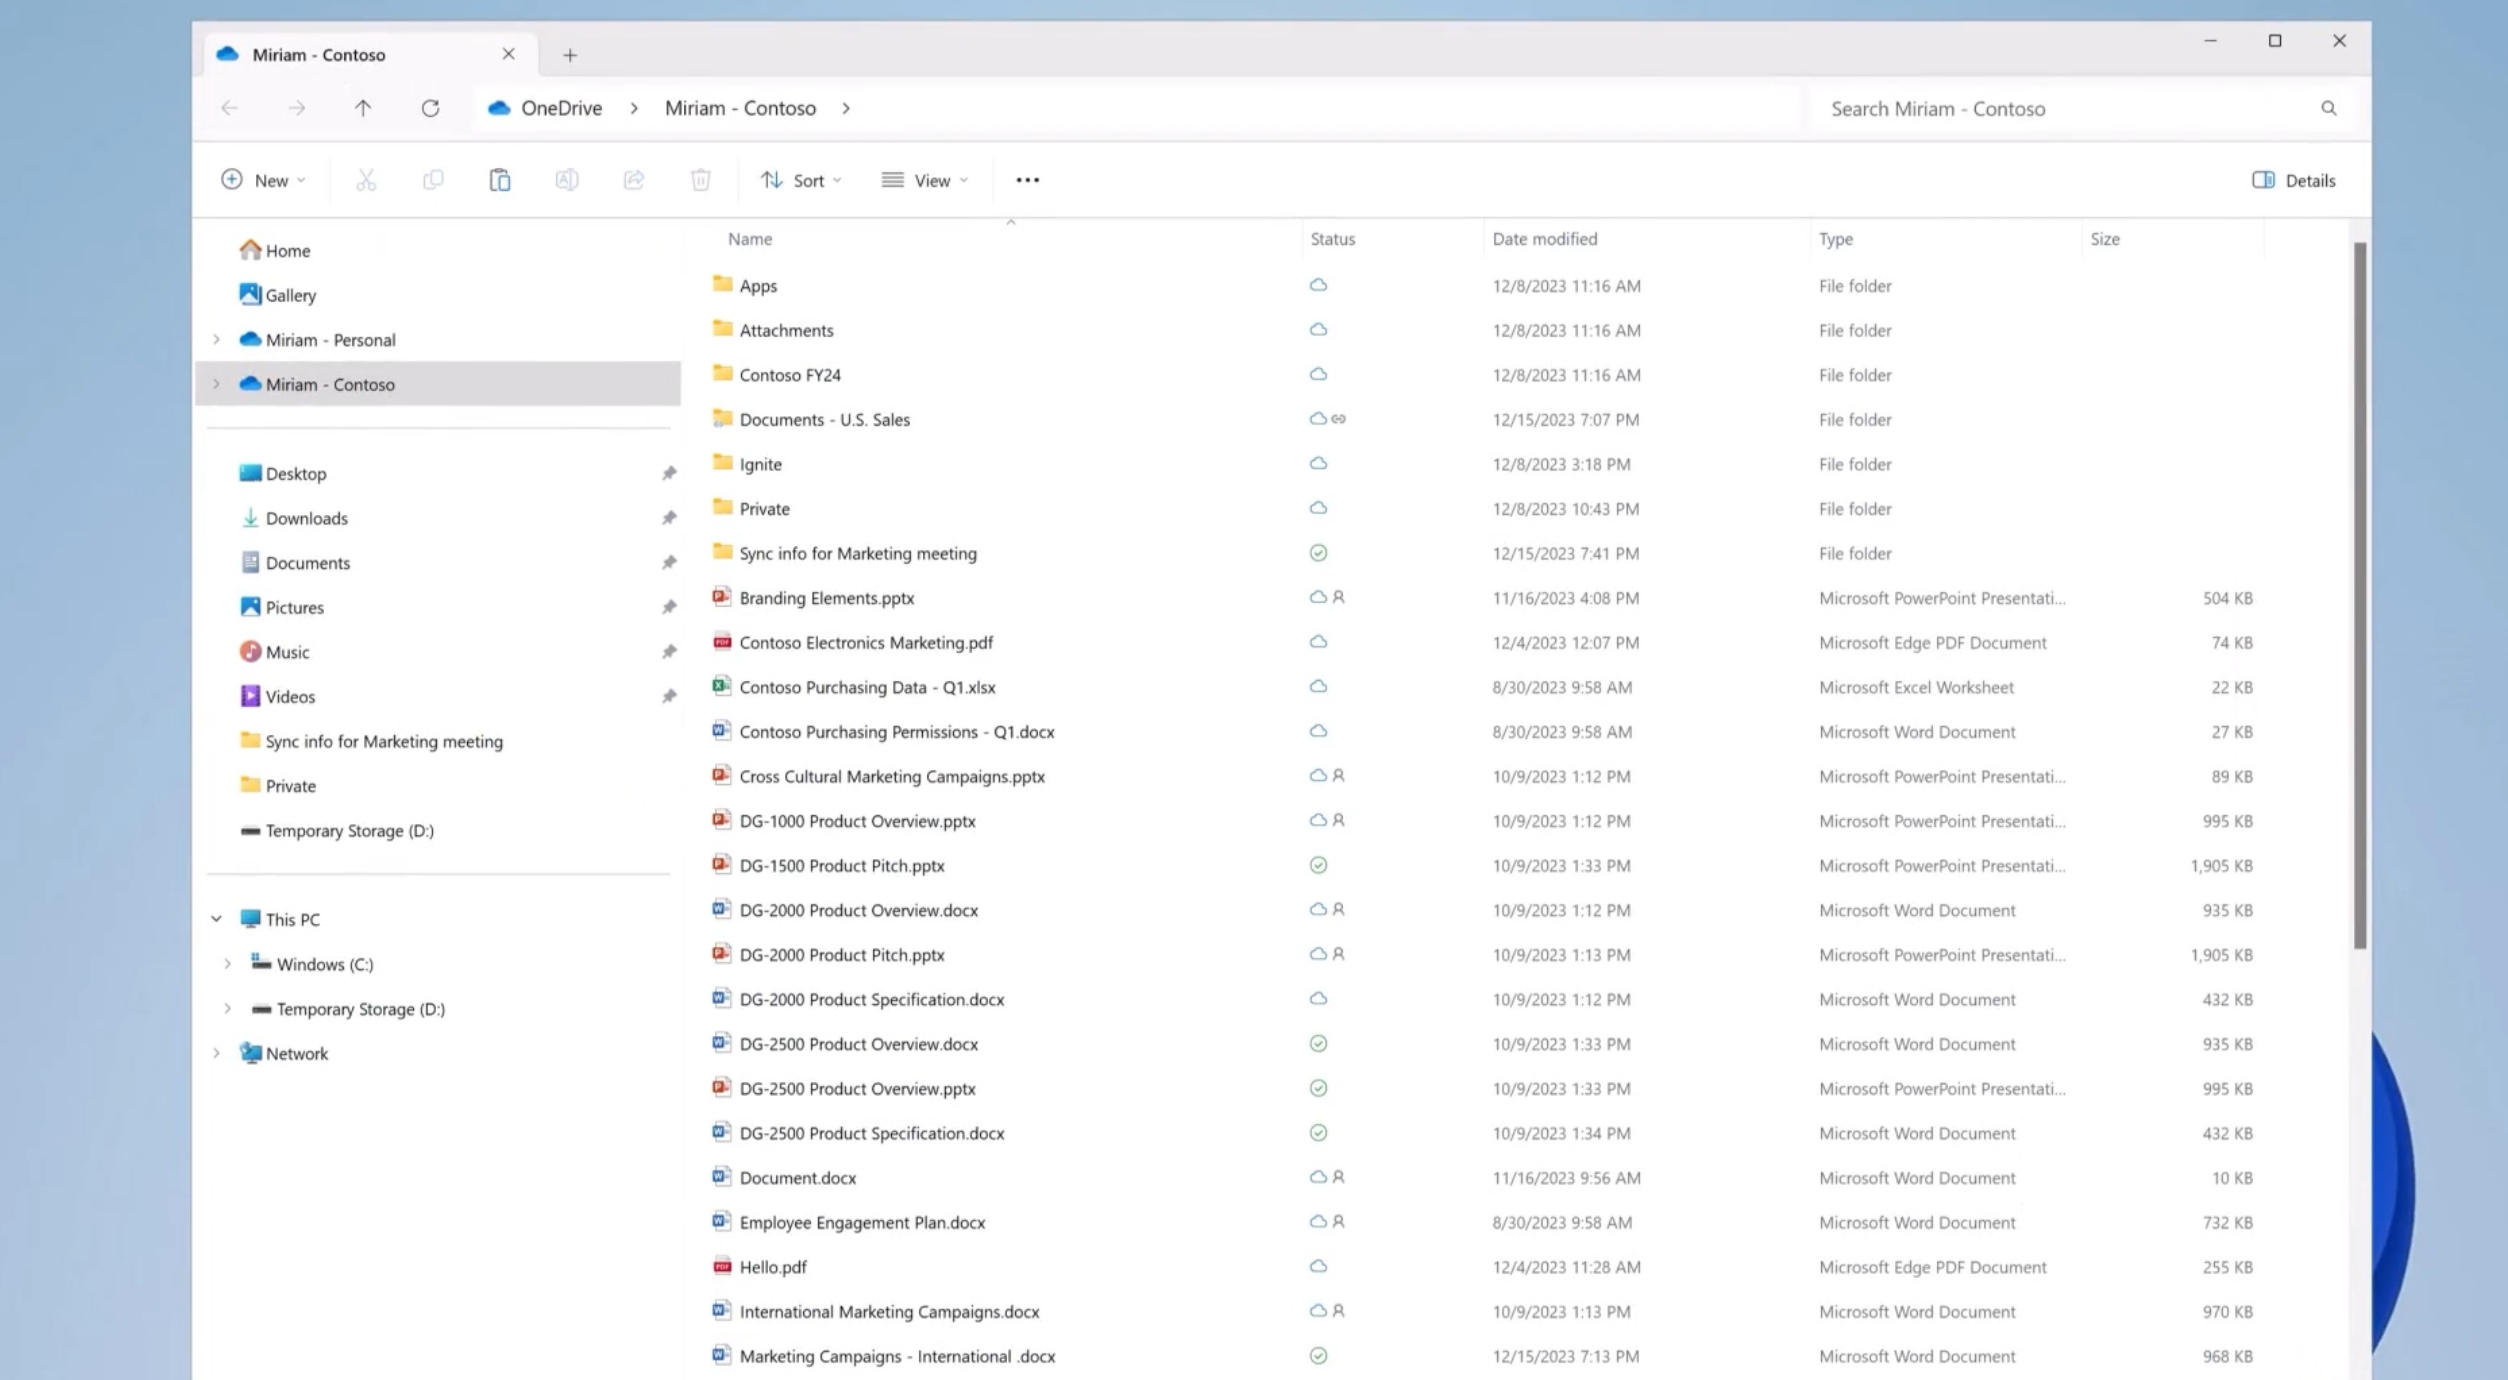
Task: Go forward with the right arrow
Action: (296, 108)
